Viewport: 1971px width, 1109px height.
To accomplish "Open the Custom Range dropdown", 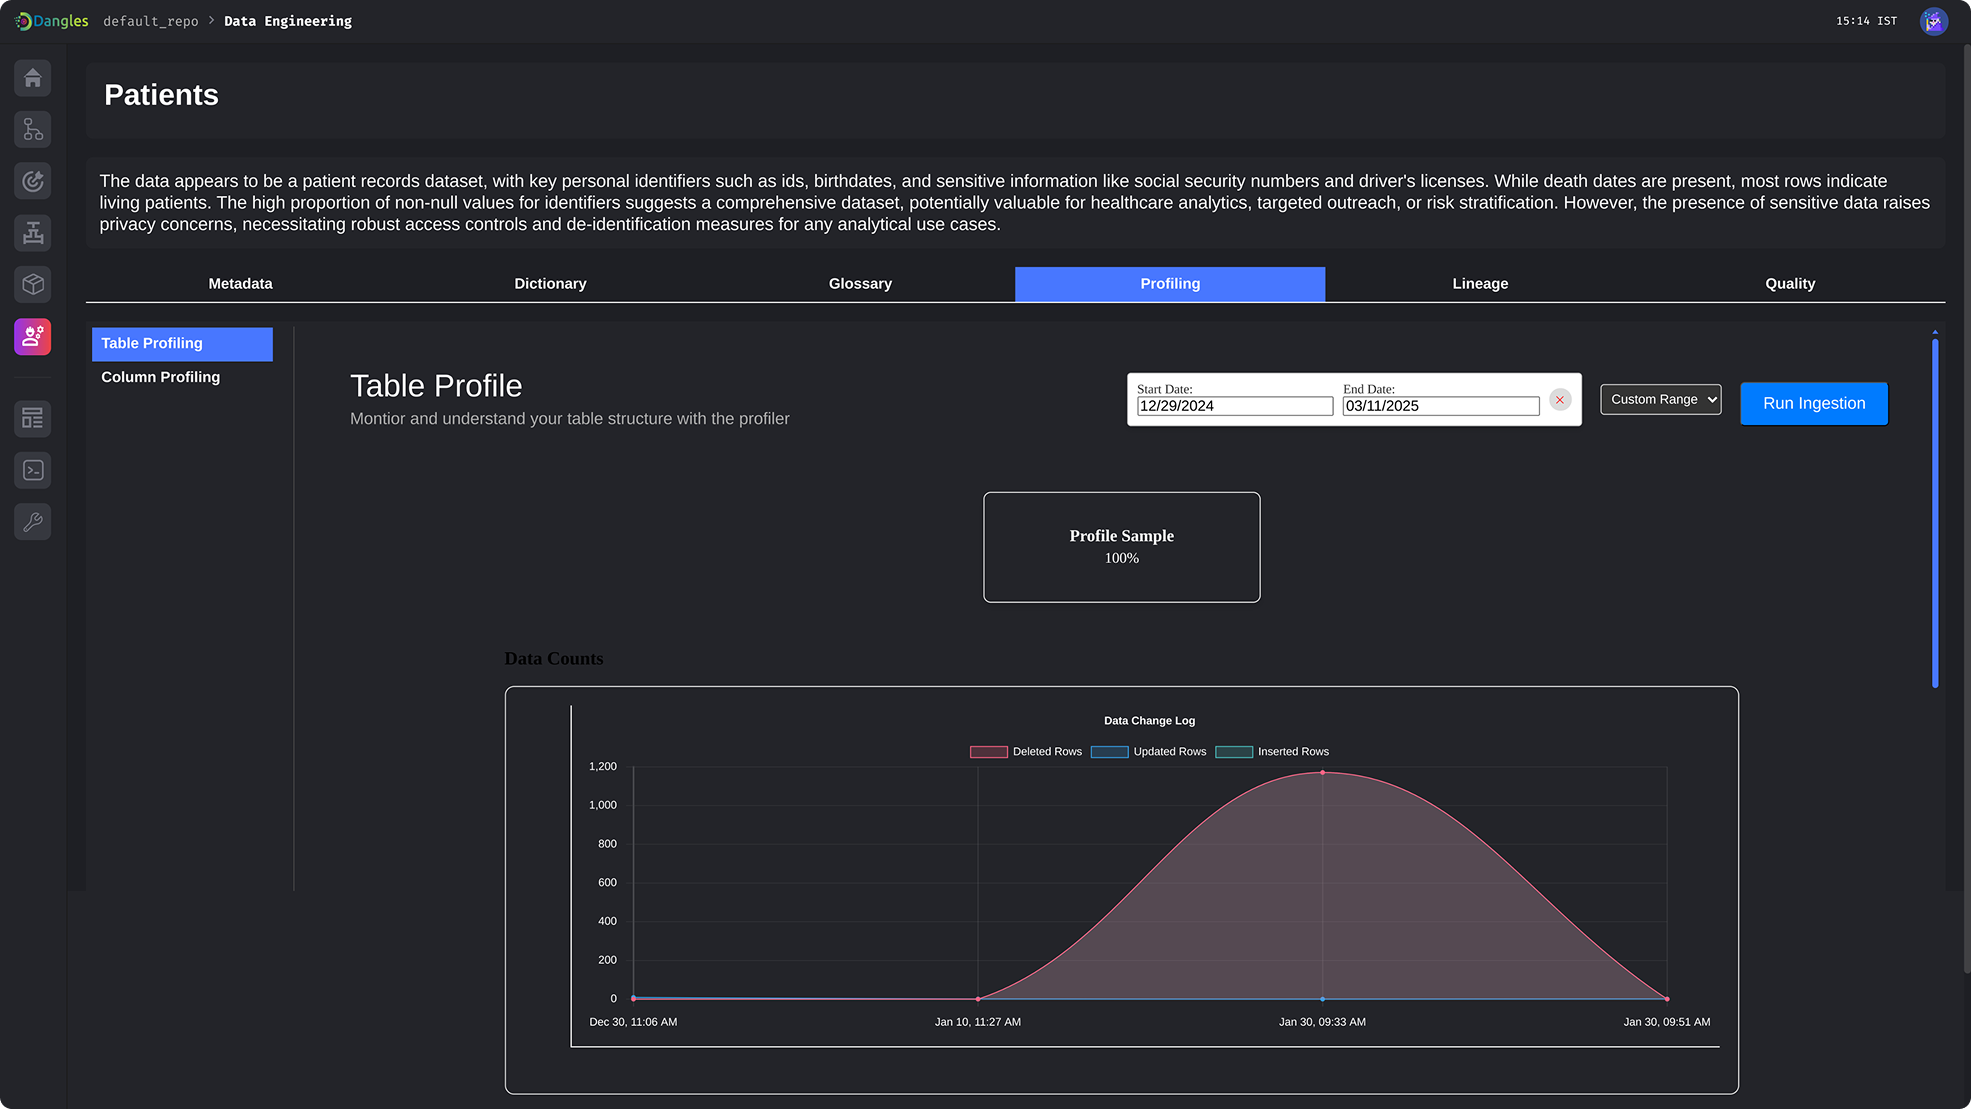I will tap(1661, 399).
